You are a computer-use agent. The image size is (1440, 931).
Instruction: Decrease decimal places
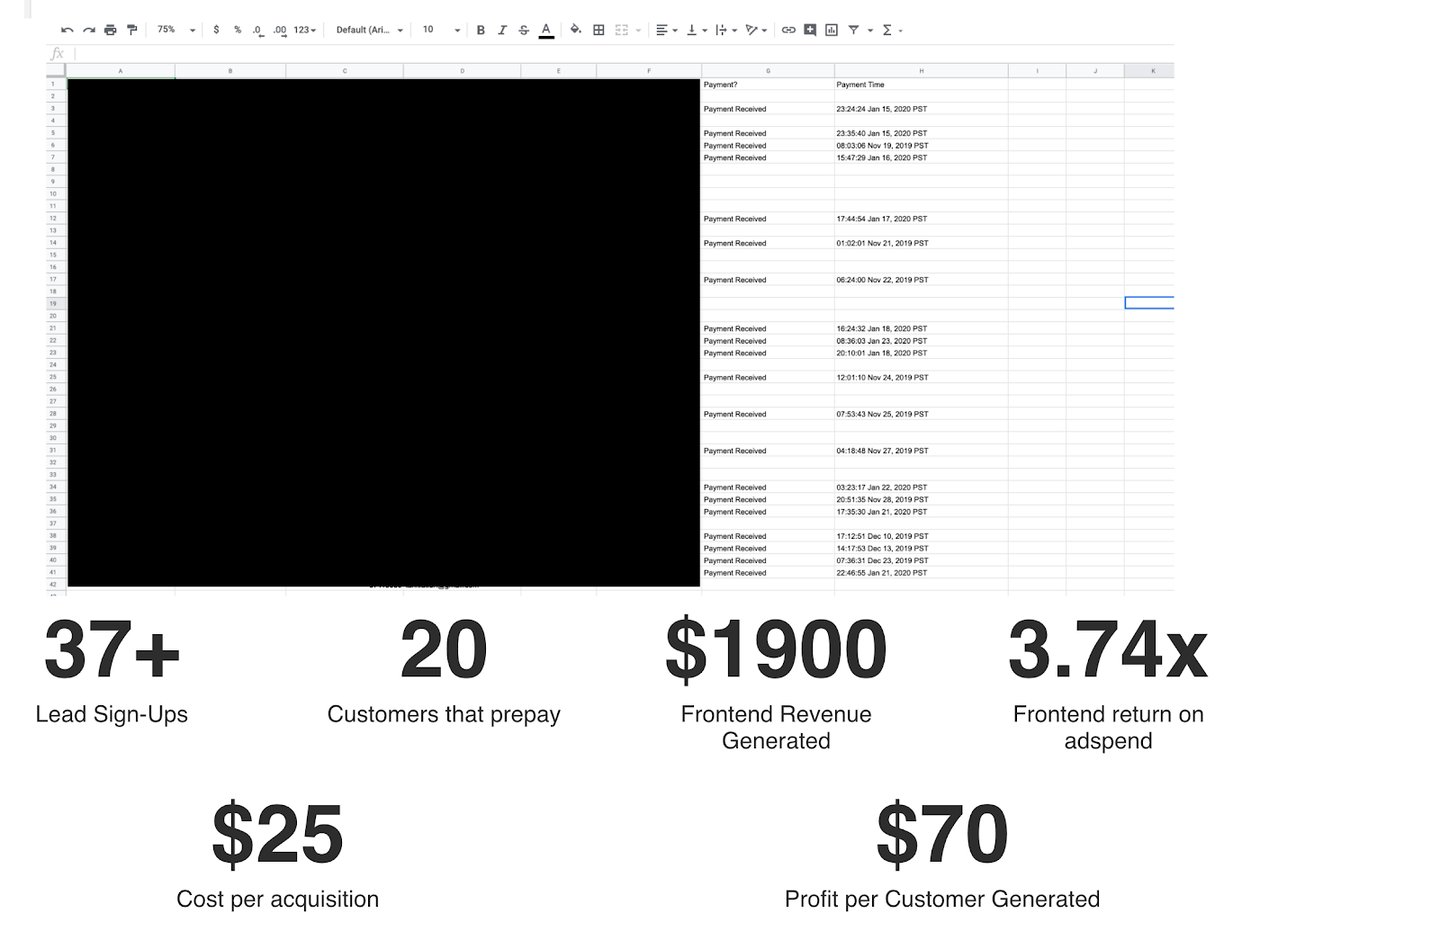point(258,30)
